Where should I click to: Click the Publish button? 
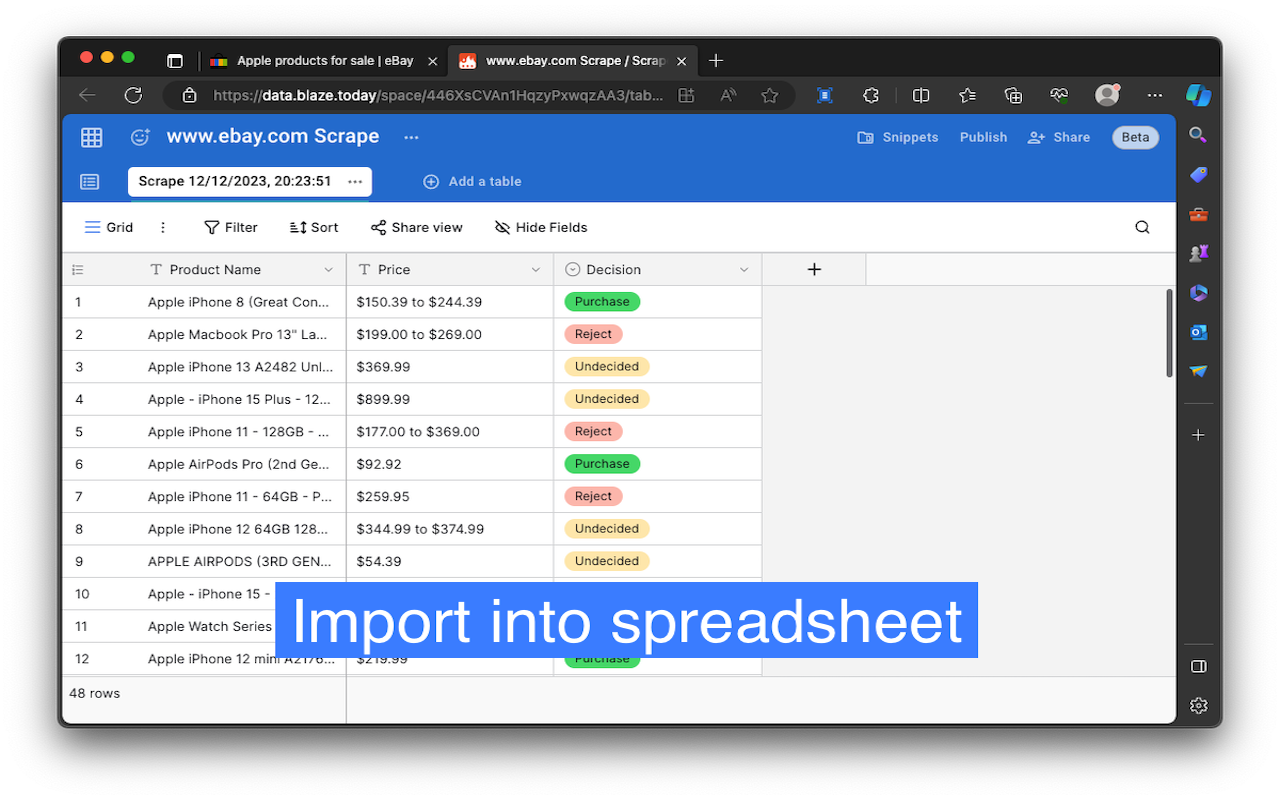[x=983, y=137]
